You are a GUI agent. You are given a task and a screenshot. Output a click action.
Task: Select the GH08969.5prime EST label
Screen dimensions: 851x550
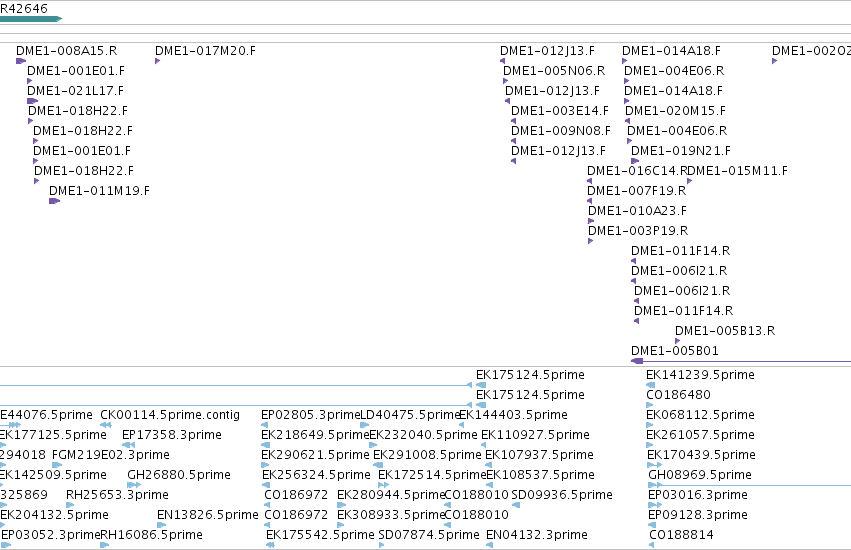[x=700, y=476]
